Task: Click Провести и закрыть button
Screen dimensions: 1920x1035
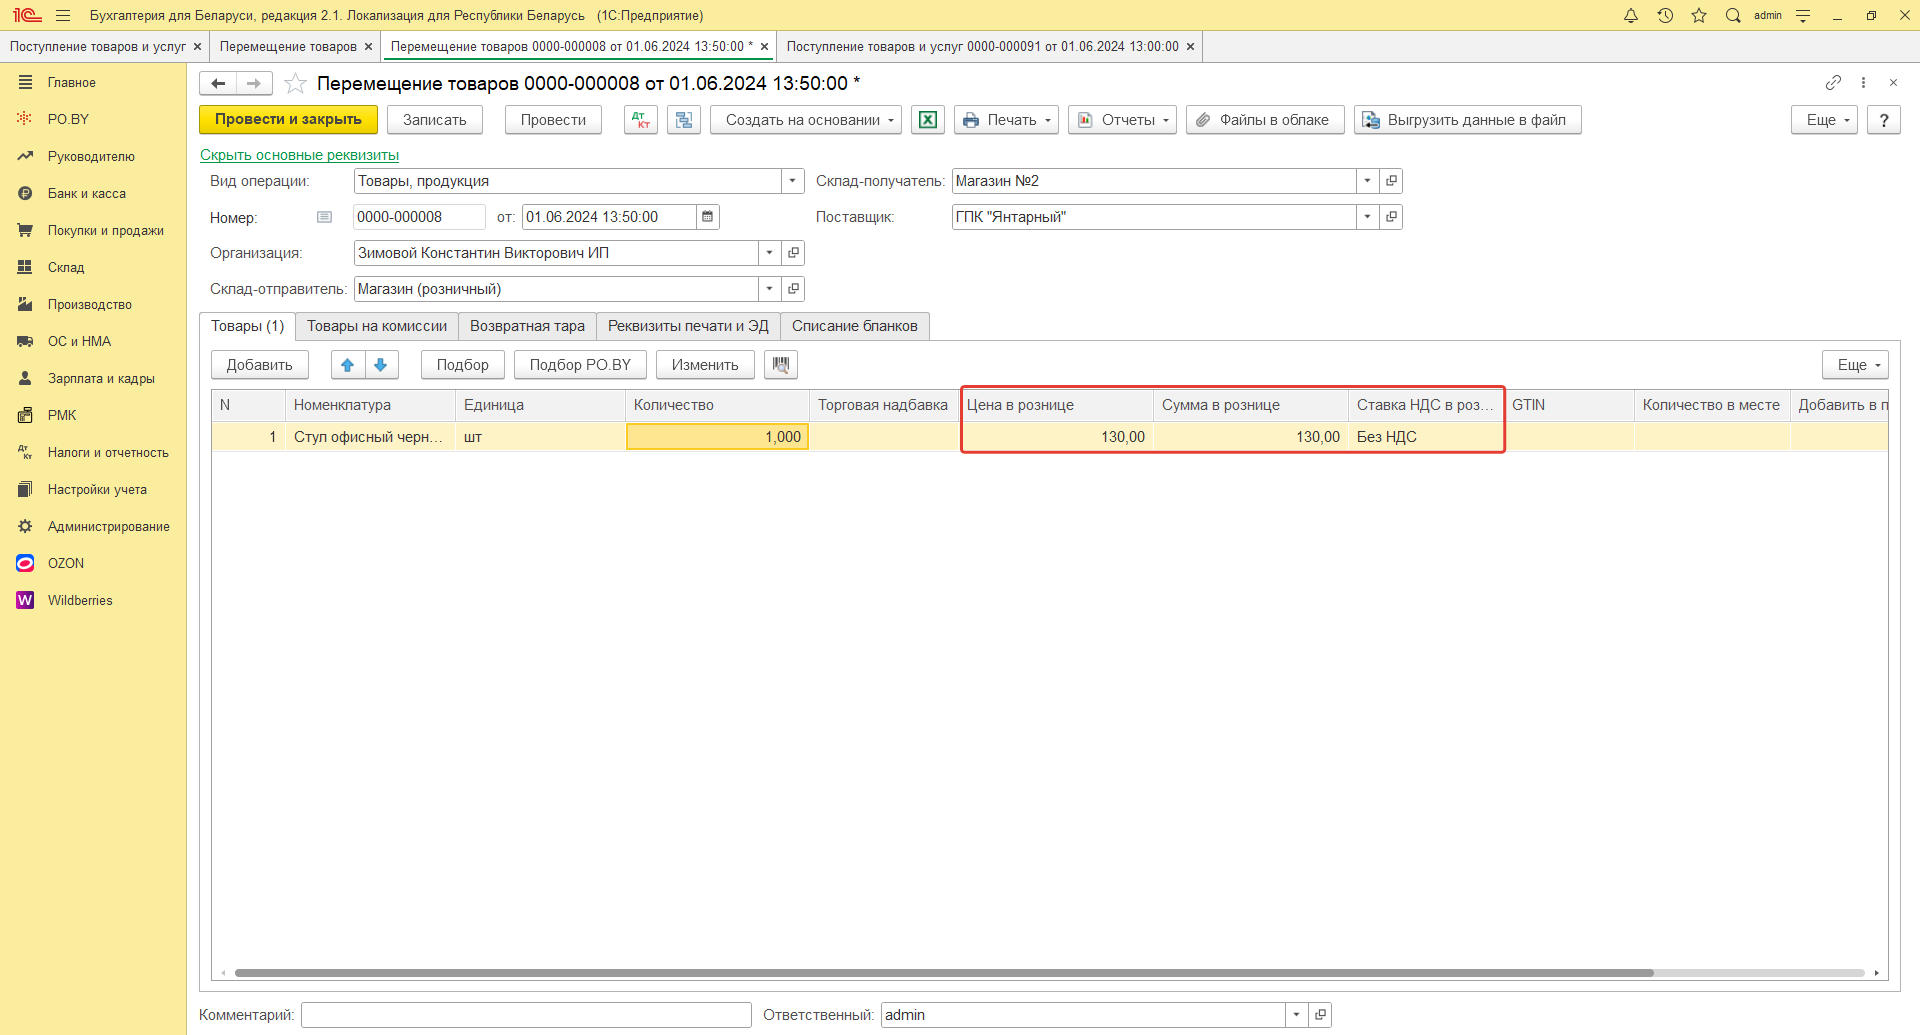Action: 288,120
